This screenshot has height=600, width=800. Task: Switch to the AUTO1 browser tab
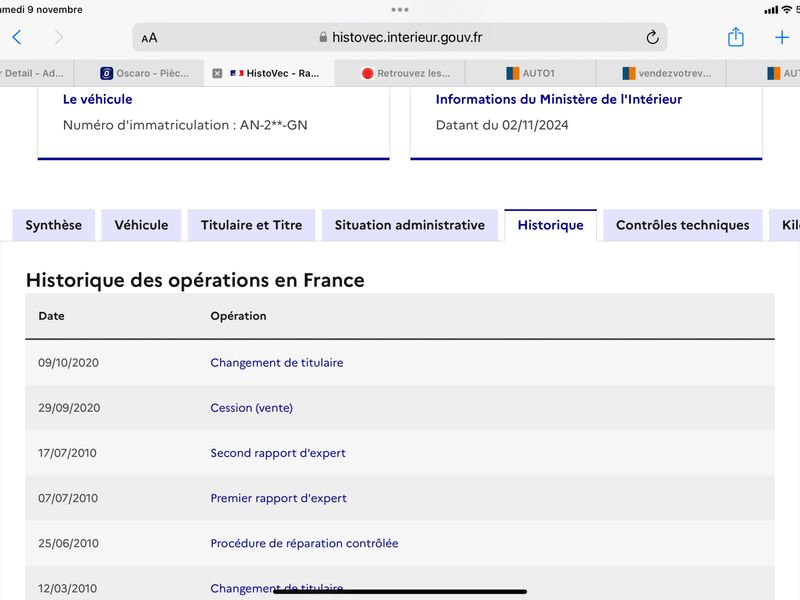pos(531,73)
